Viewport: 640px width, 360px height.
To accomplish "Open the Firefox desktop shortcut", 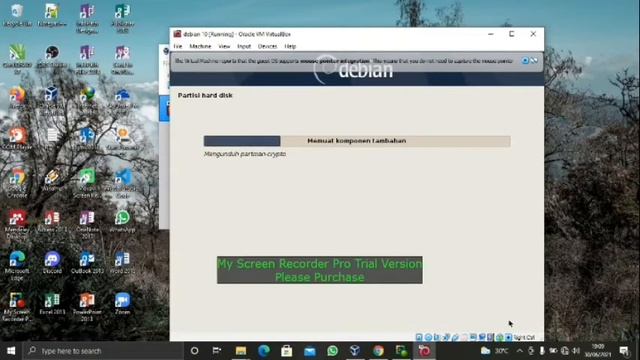I will click(x=17, y=98).
